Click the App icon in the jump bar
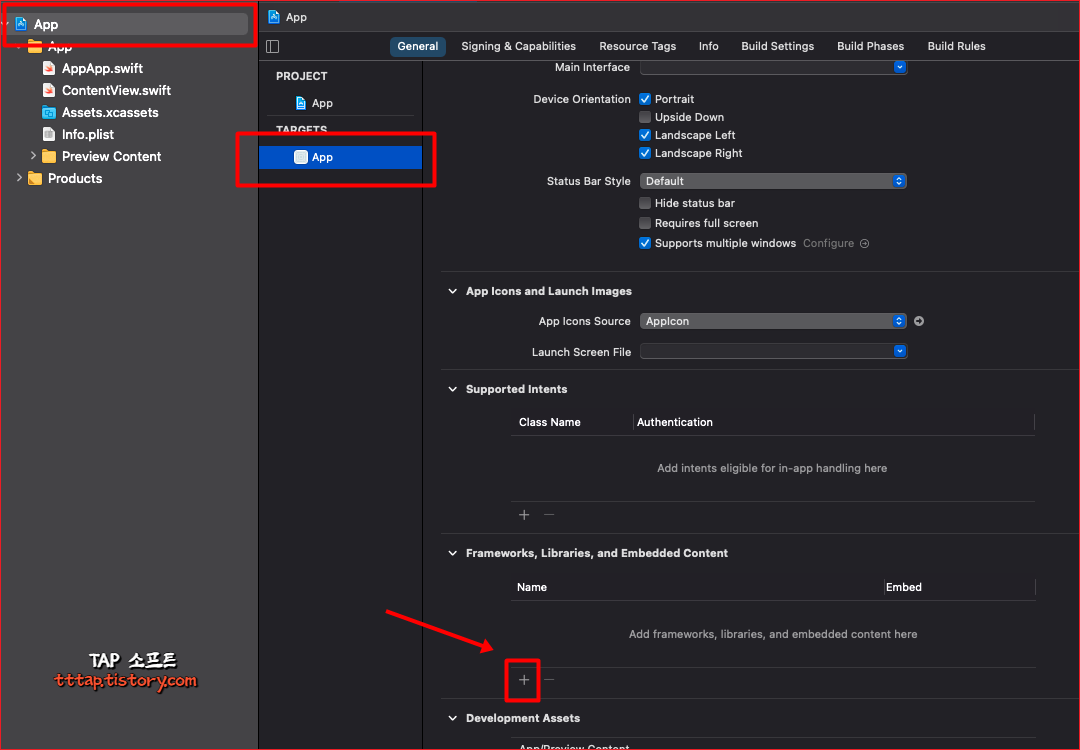The width and height of the screenshot is (1080, 750). pos(273,17)
